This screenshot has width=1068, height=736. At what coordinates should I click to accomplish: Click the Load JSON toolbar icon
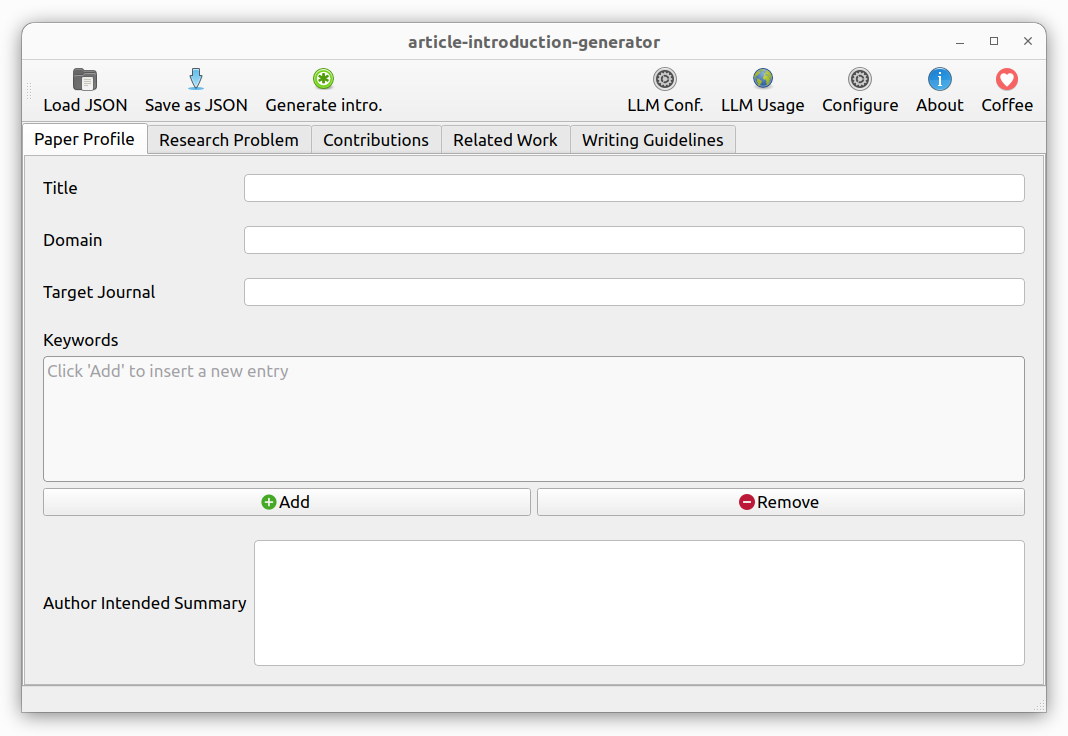[85, 80]
